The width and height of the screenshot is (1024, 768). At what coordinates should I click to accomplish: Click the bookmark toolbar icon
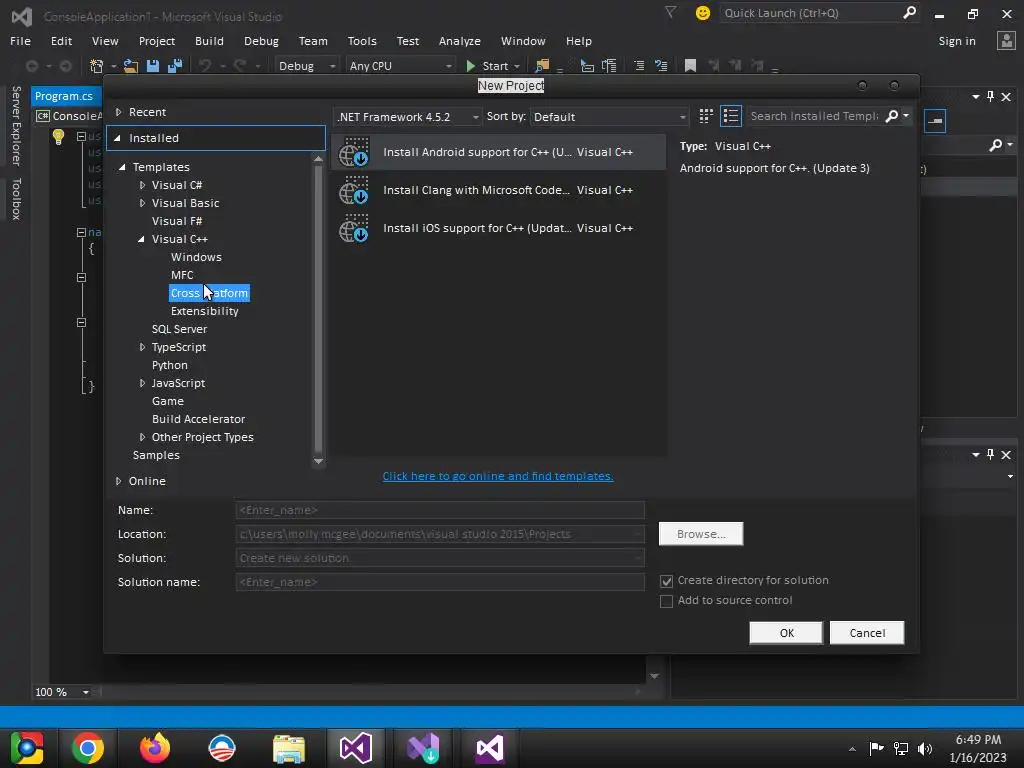(690, 66)
